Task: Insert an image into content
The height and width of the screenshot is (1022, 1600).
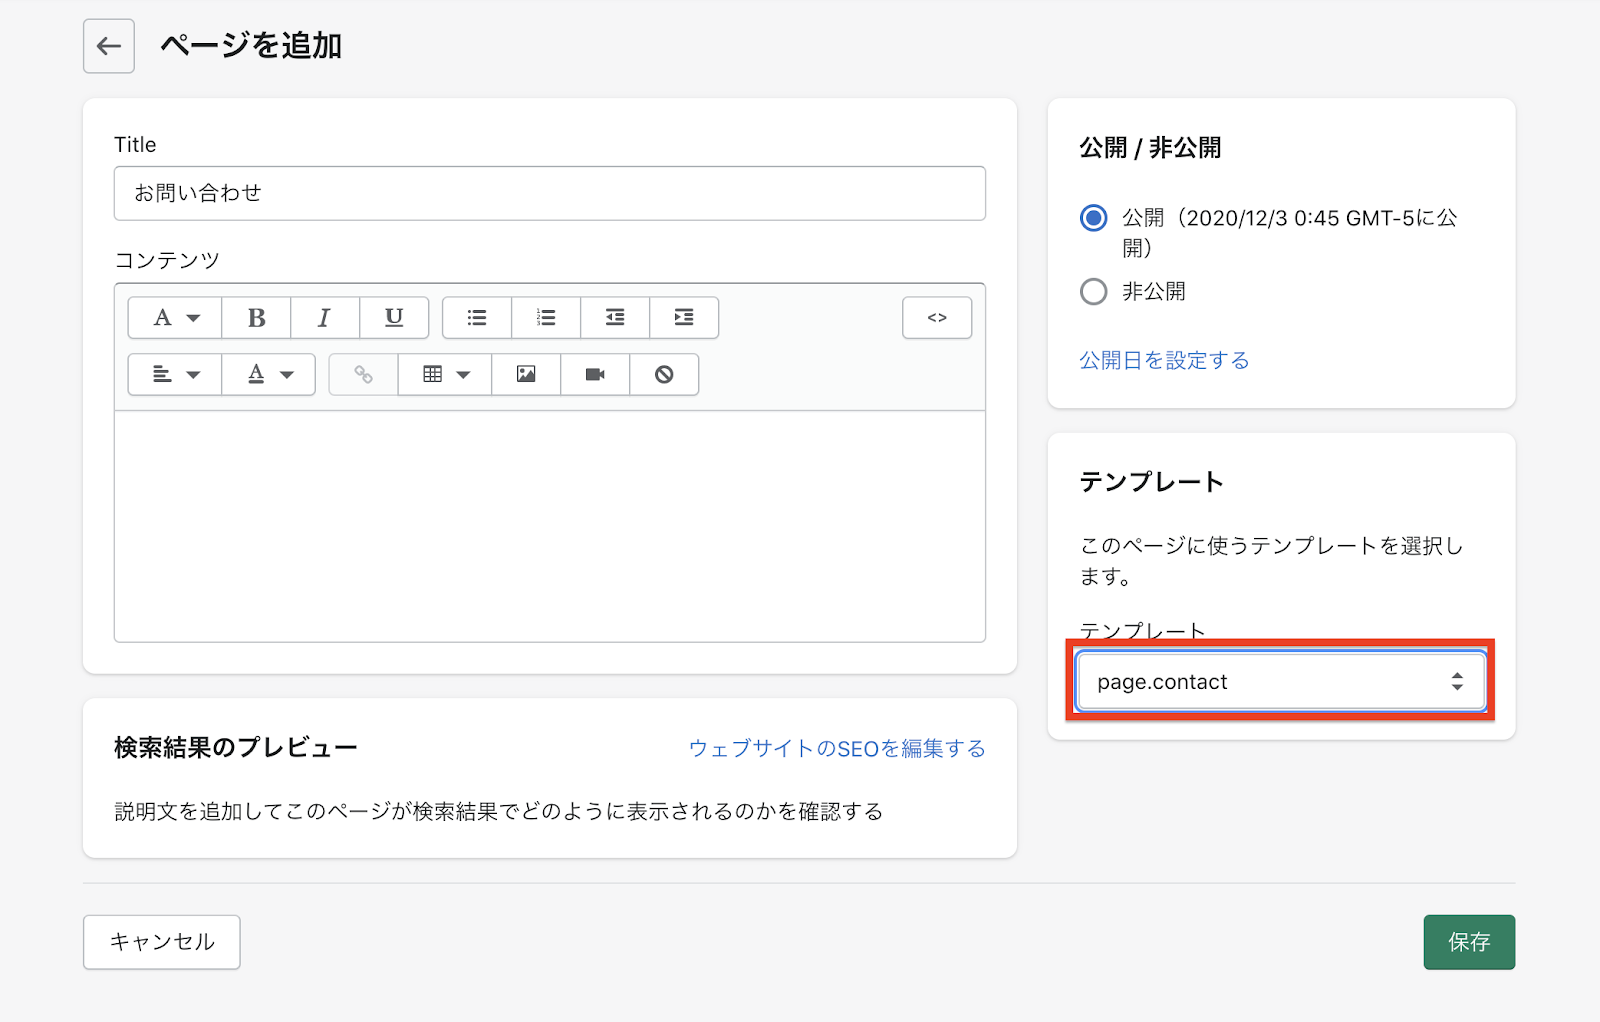Action: (526, 375)
